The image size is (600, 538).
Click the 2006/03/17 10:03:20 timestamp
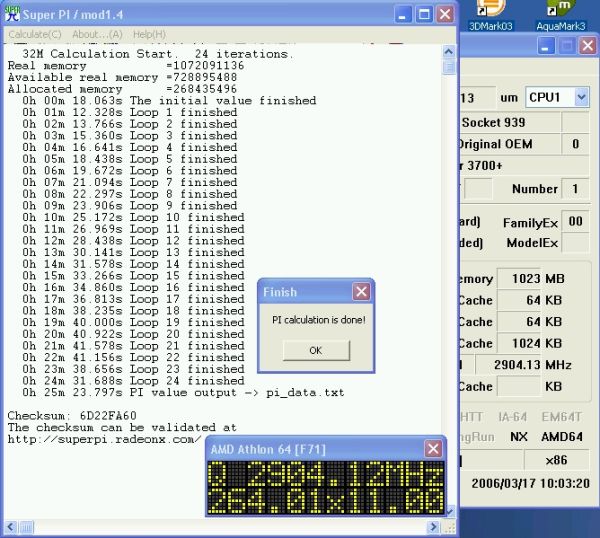point(530,483)
